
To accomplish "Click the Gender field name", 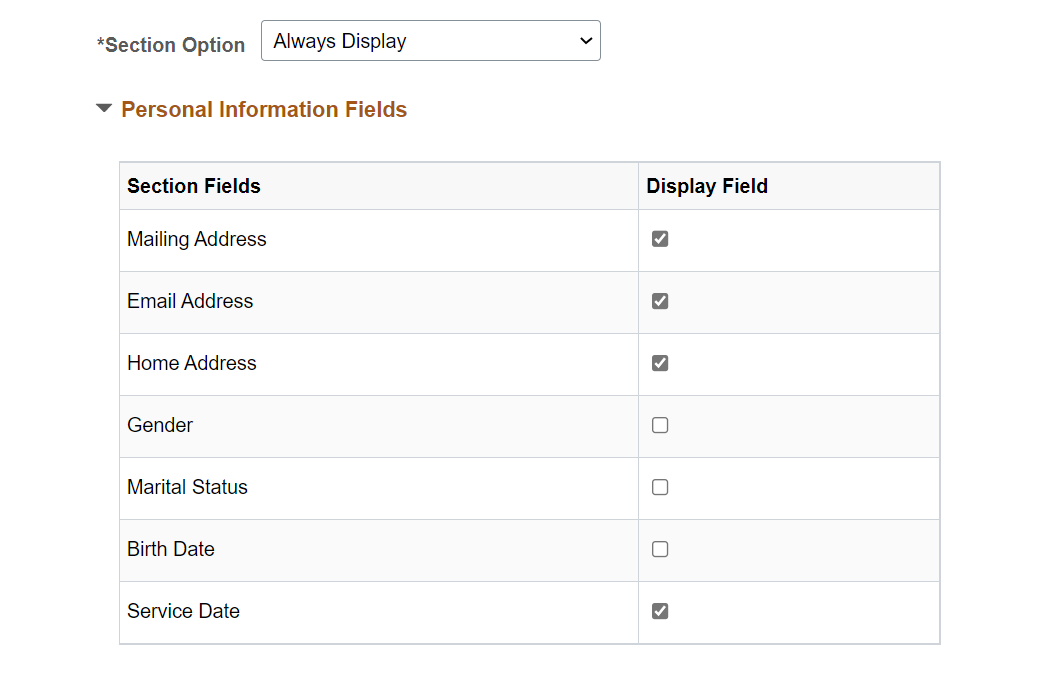I will coord(160,425).
